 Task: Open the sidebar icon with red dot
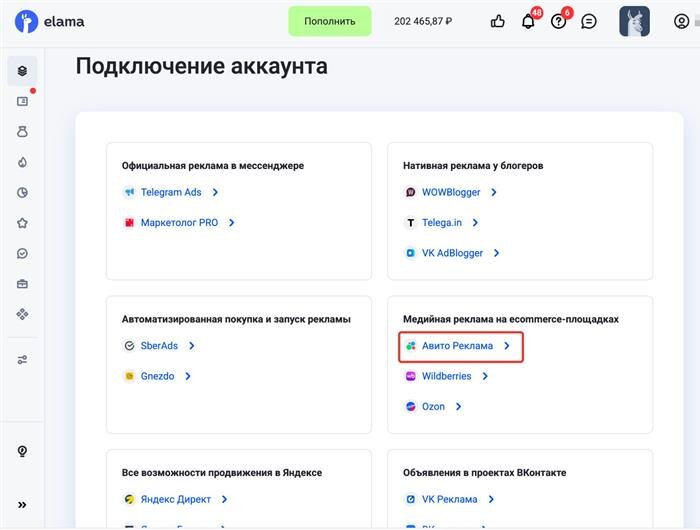click(22, 101)
